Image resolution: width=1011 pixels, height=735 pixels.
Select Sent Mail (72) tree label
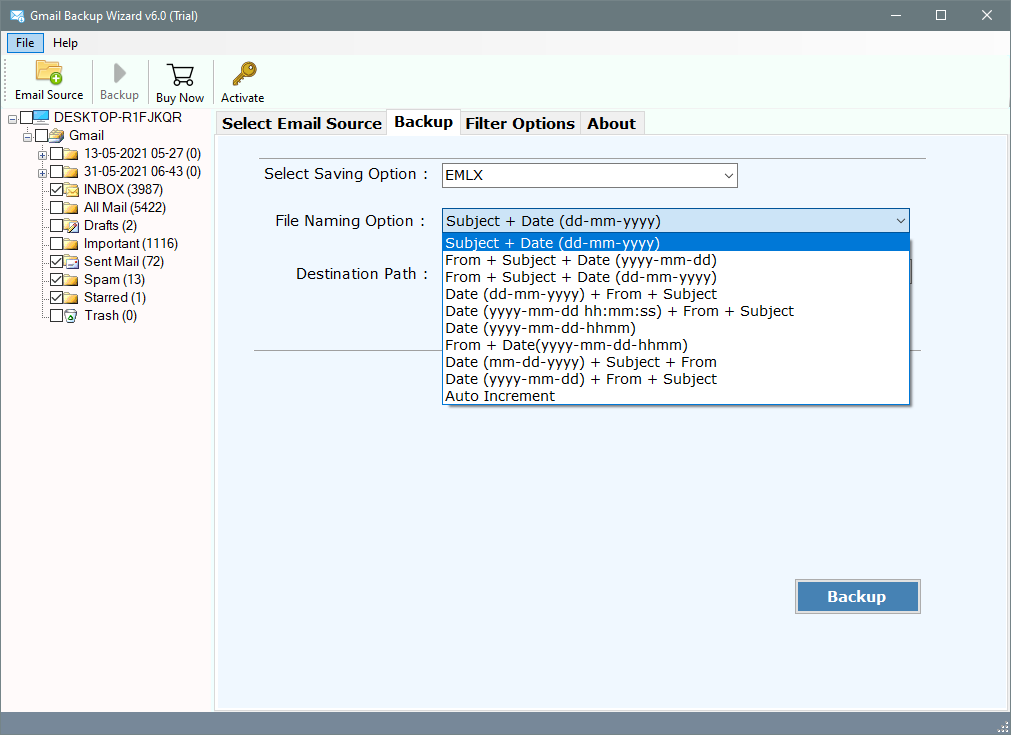pyautogui.click(x=124, y=262)
